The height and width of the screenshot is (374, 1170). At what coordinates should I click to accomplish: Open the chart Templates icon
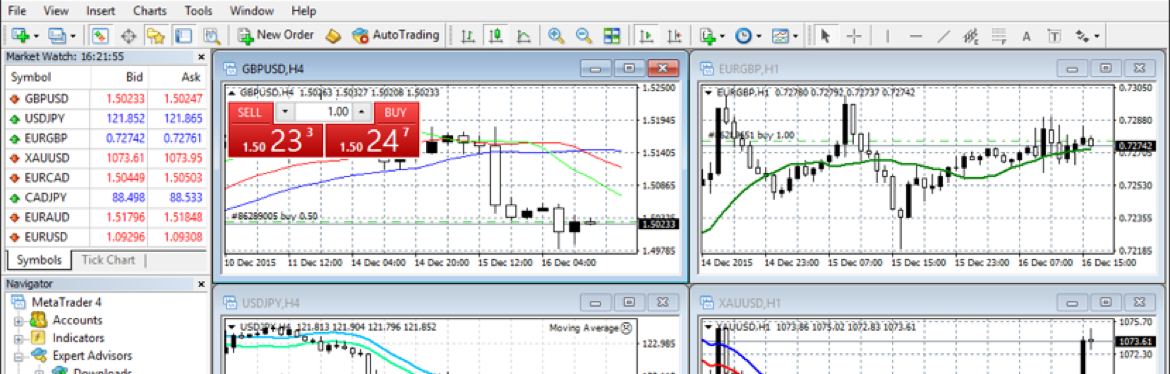click(780, 35)
